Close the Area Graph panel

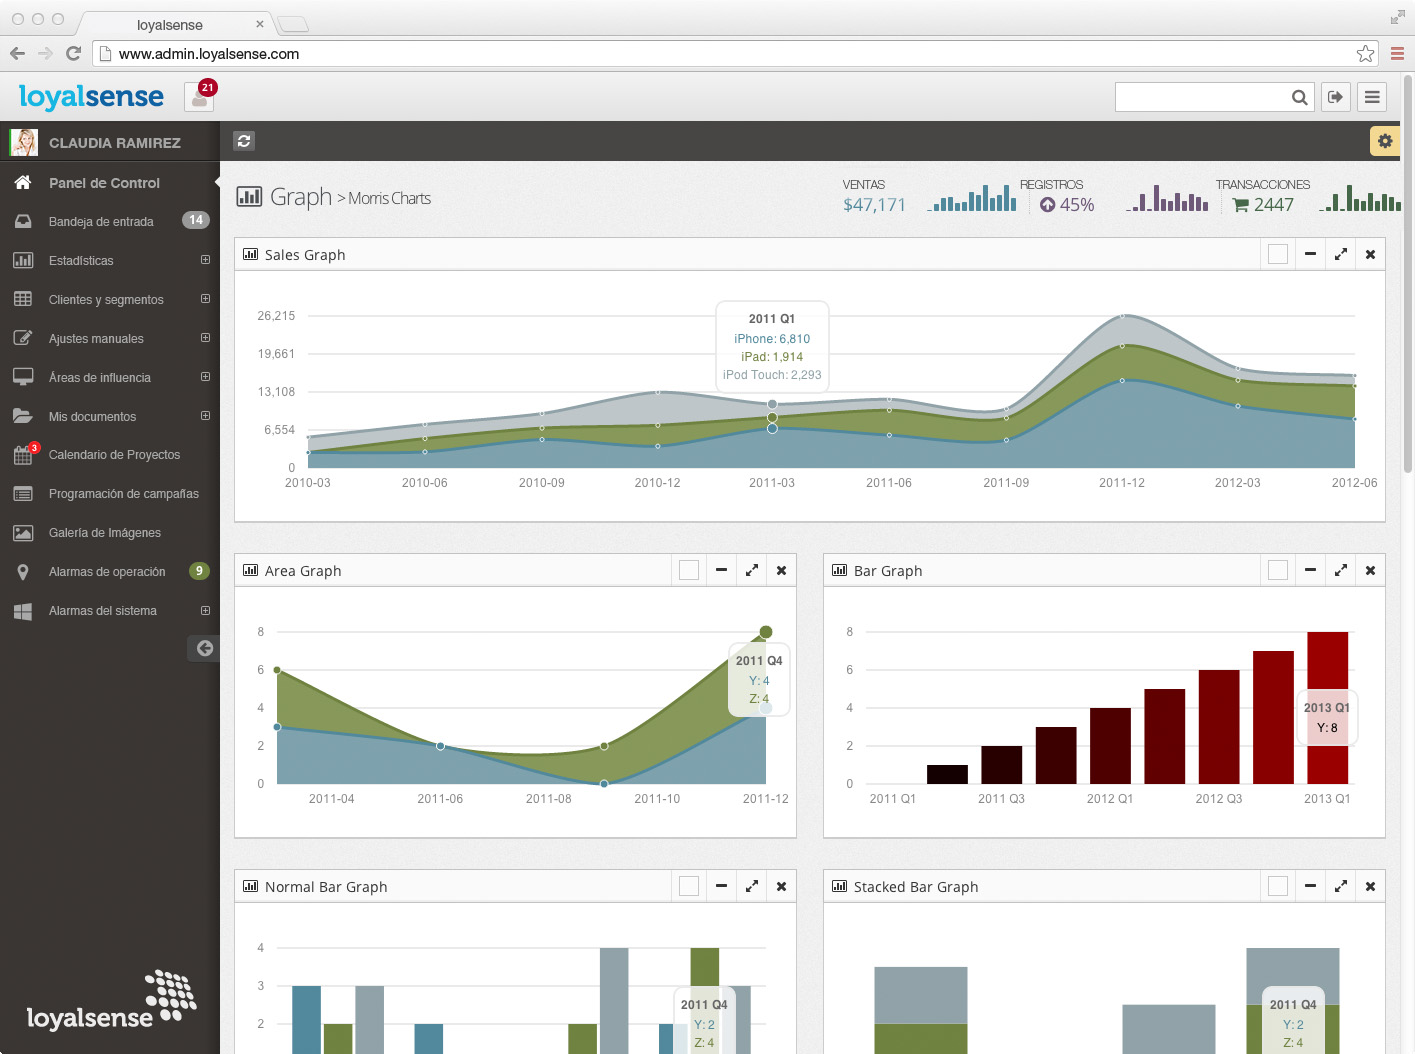tap(781, 571)
